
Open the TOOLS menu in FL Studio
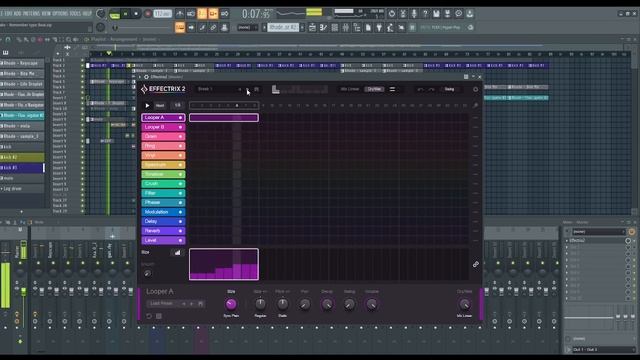click(75, 13)
